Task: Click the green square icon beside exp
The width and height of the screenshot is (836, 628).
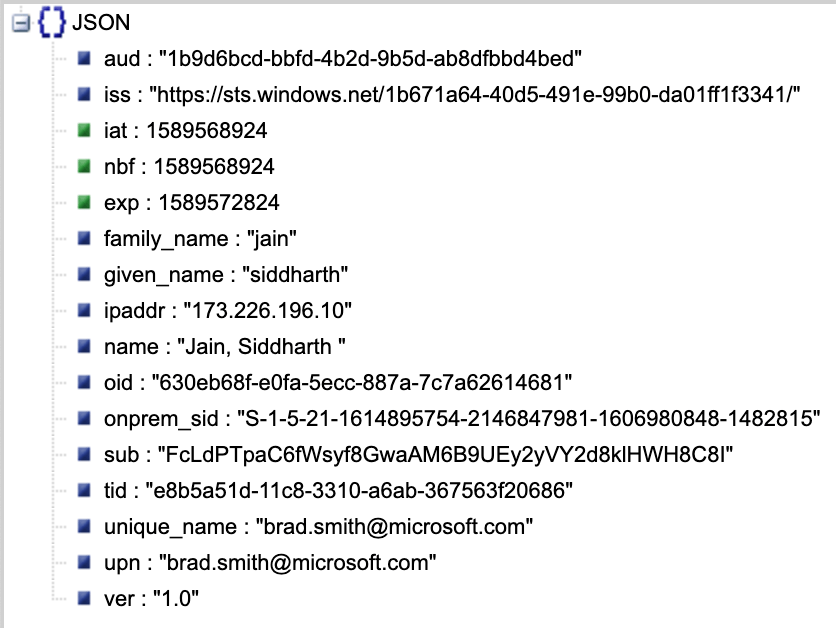Action: pyautogui.click(x=84, y=203)
